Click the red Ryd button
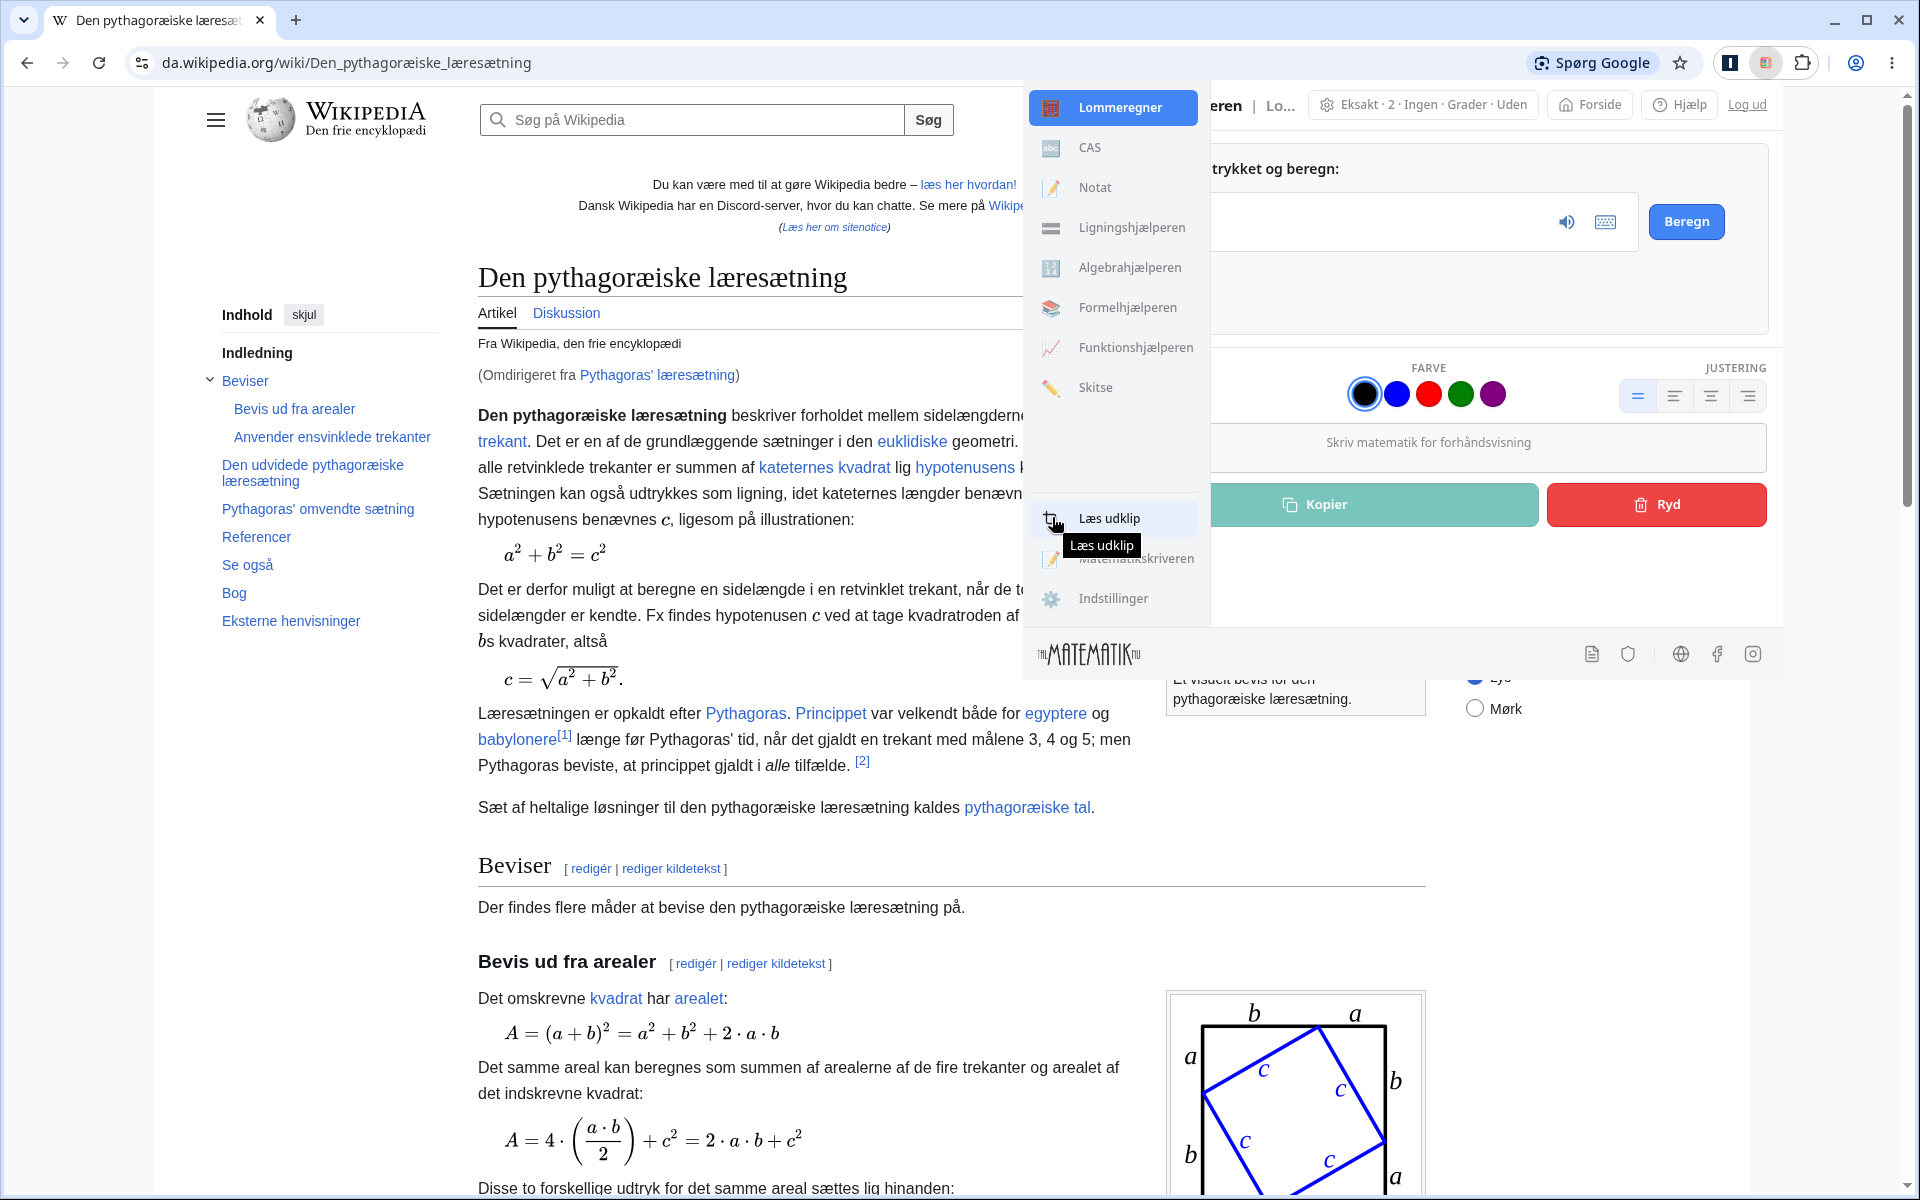 1657,505
